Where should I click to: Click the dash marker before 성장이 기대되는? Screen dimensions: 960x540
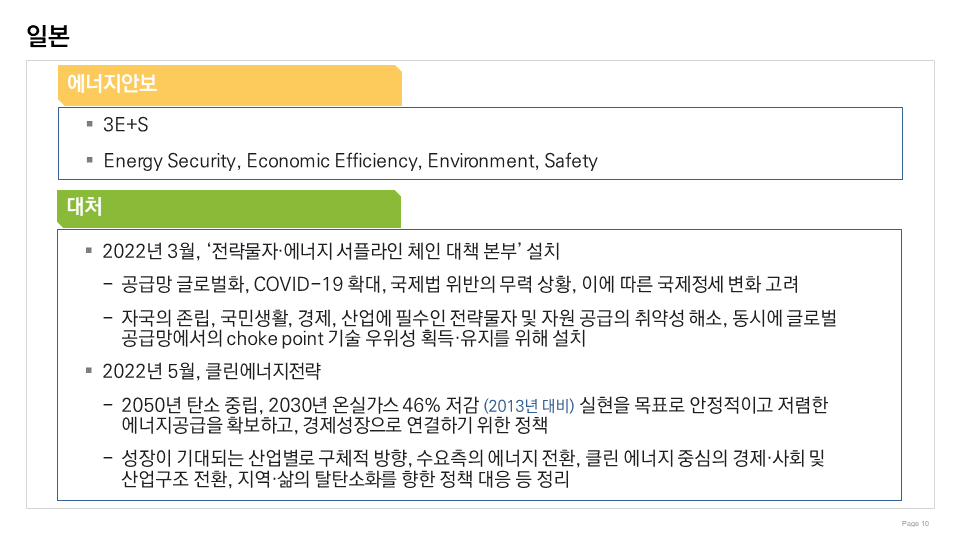click(x=107, y=459)
